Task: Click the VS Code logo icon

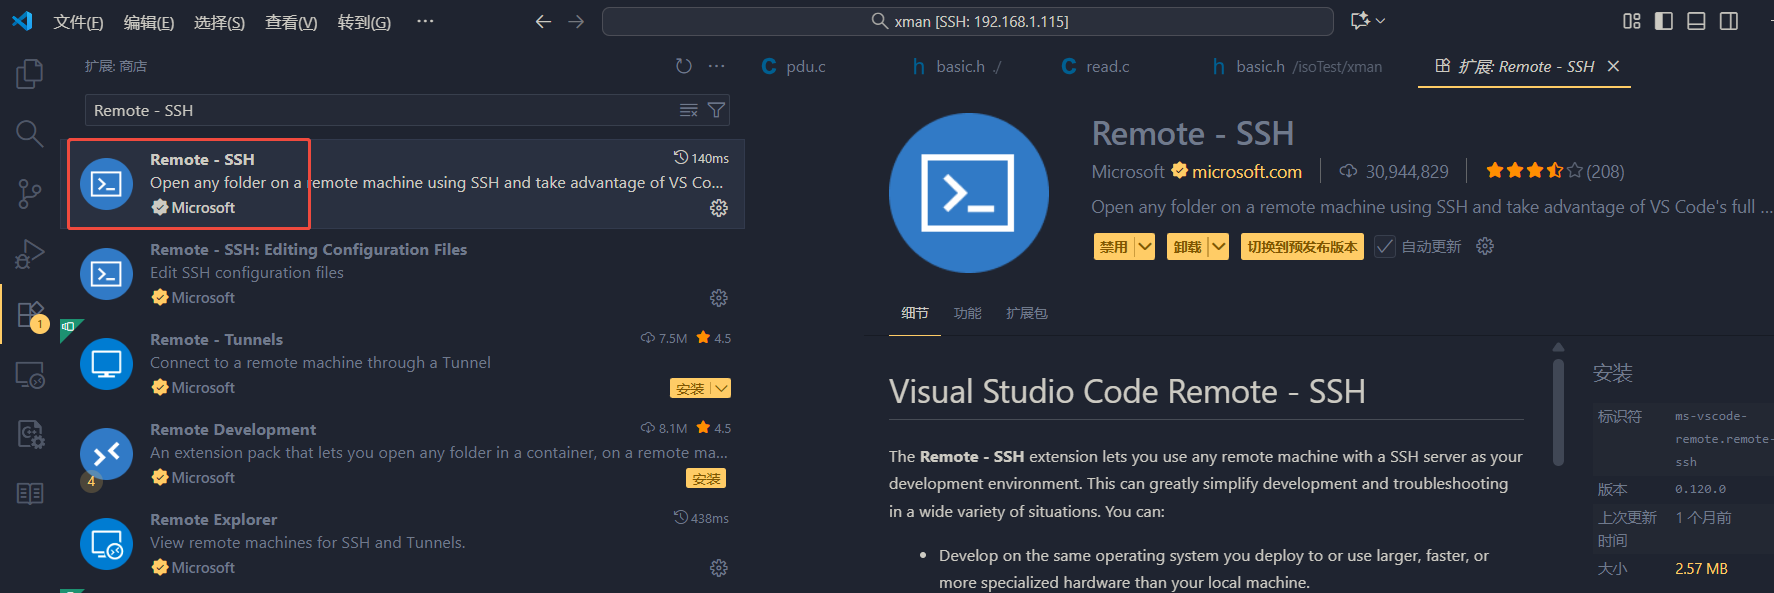Action: 22,21
